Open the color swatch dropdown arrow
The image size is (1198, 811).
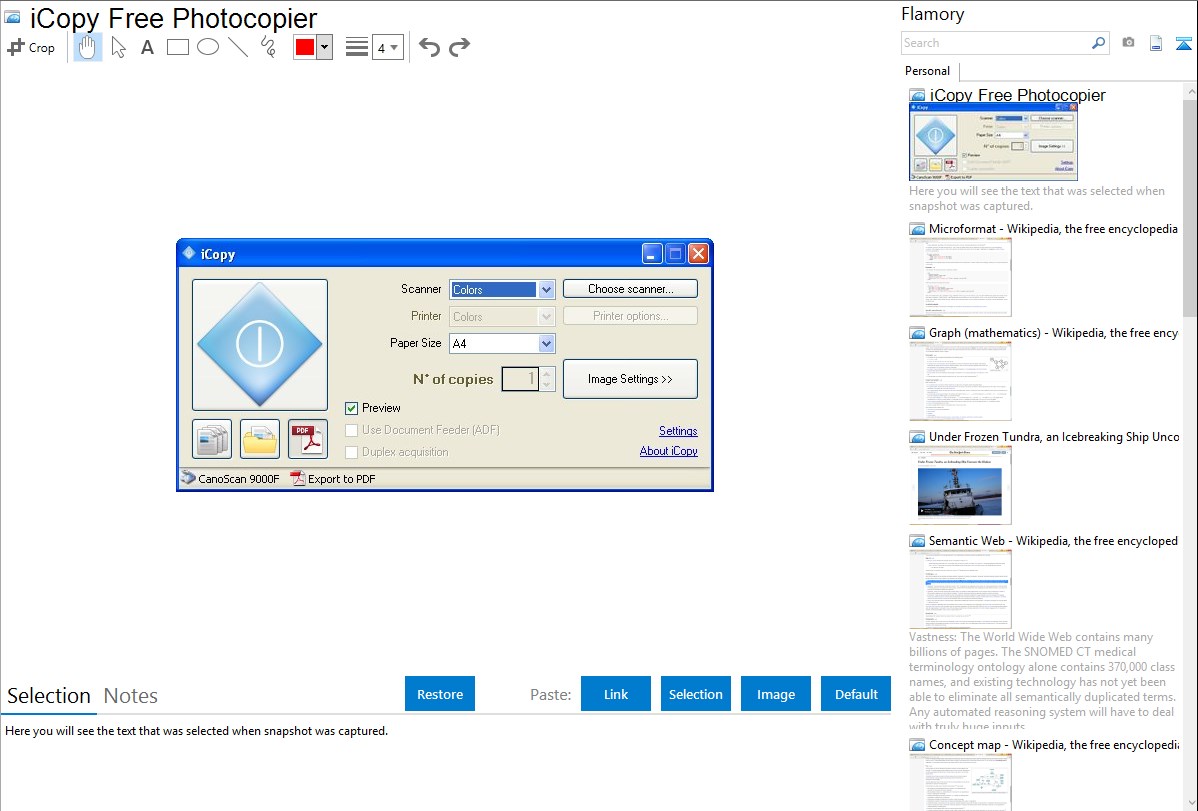click(x=324, y=47)
